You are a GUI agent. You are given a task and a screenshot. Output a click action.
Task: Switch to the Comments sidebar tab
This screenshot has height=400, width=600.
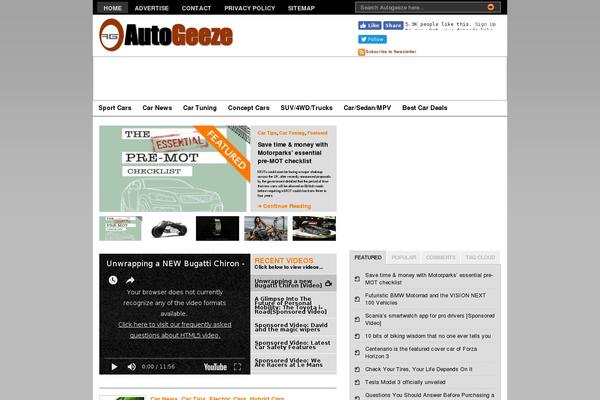tap(440, 257)
